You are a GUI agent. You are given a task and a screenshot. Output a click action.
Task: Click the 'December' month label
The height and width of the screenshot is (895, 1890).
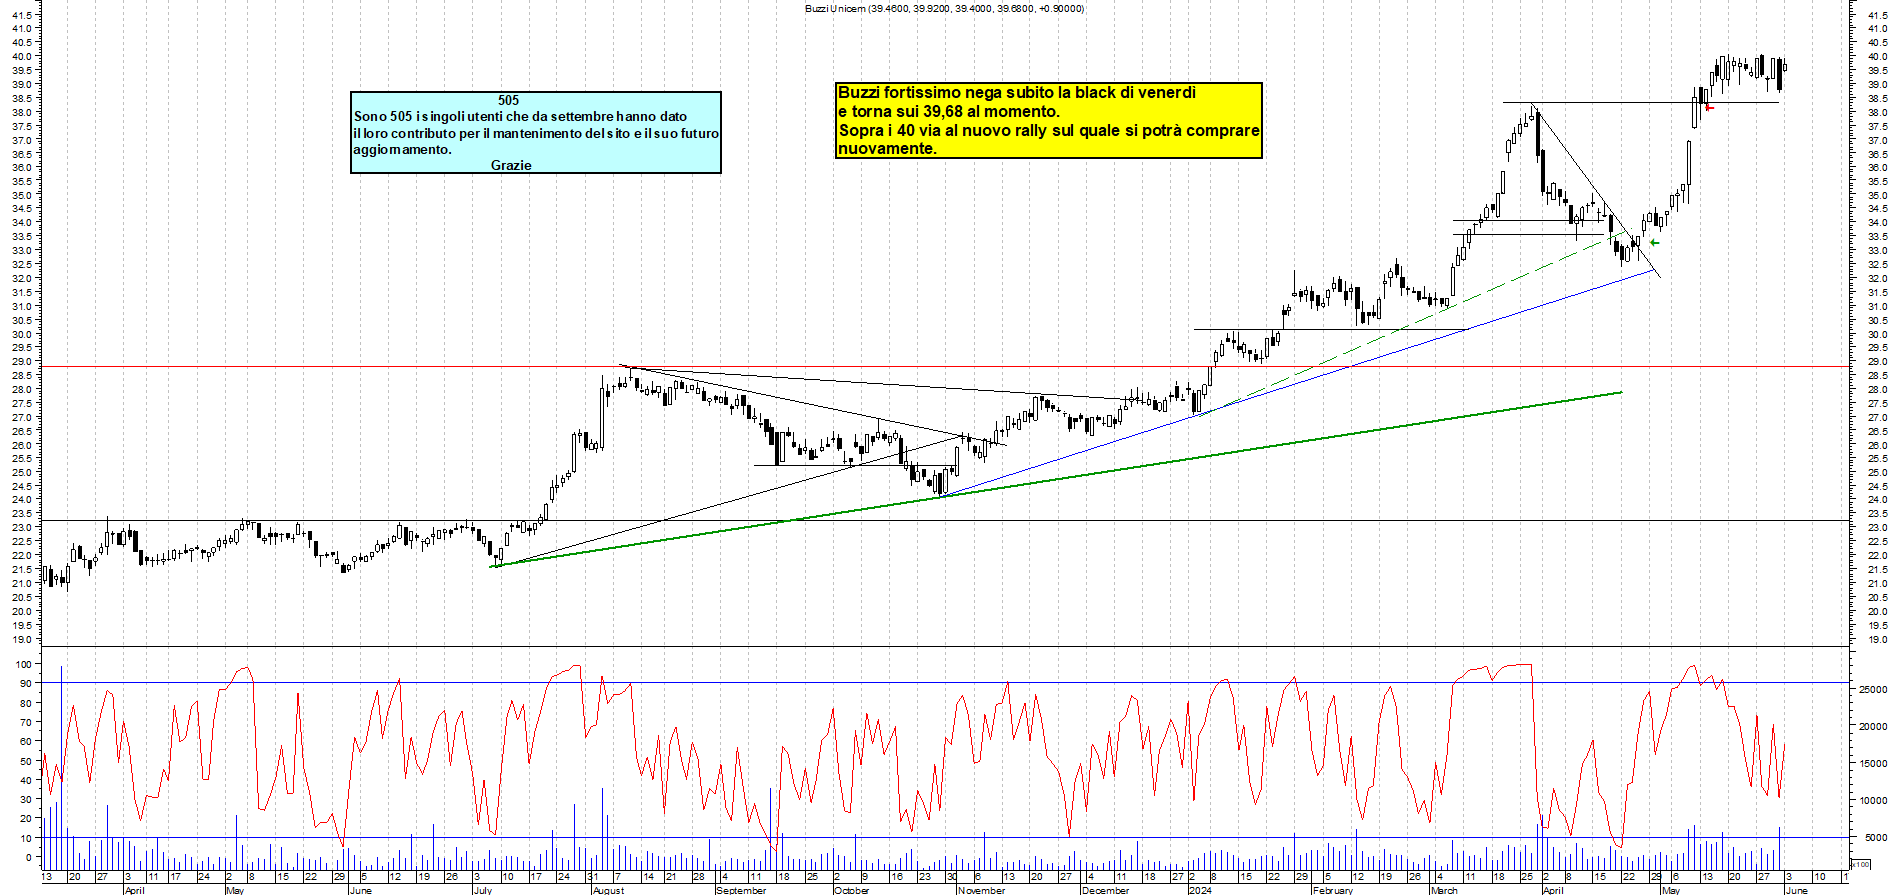[x=1105, y=890]
